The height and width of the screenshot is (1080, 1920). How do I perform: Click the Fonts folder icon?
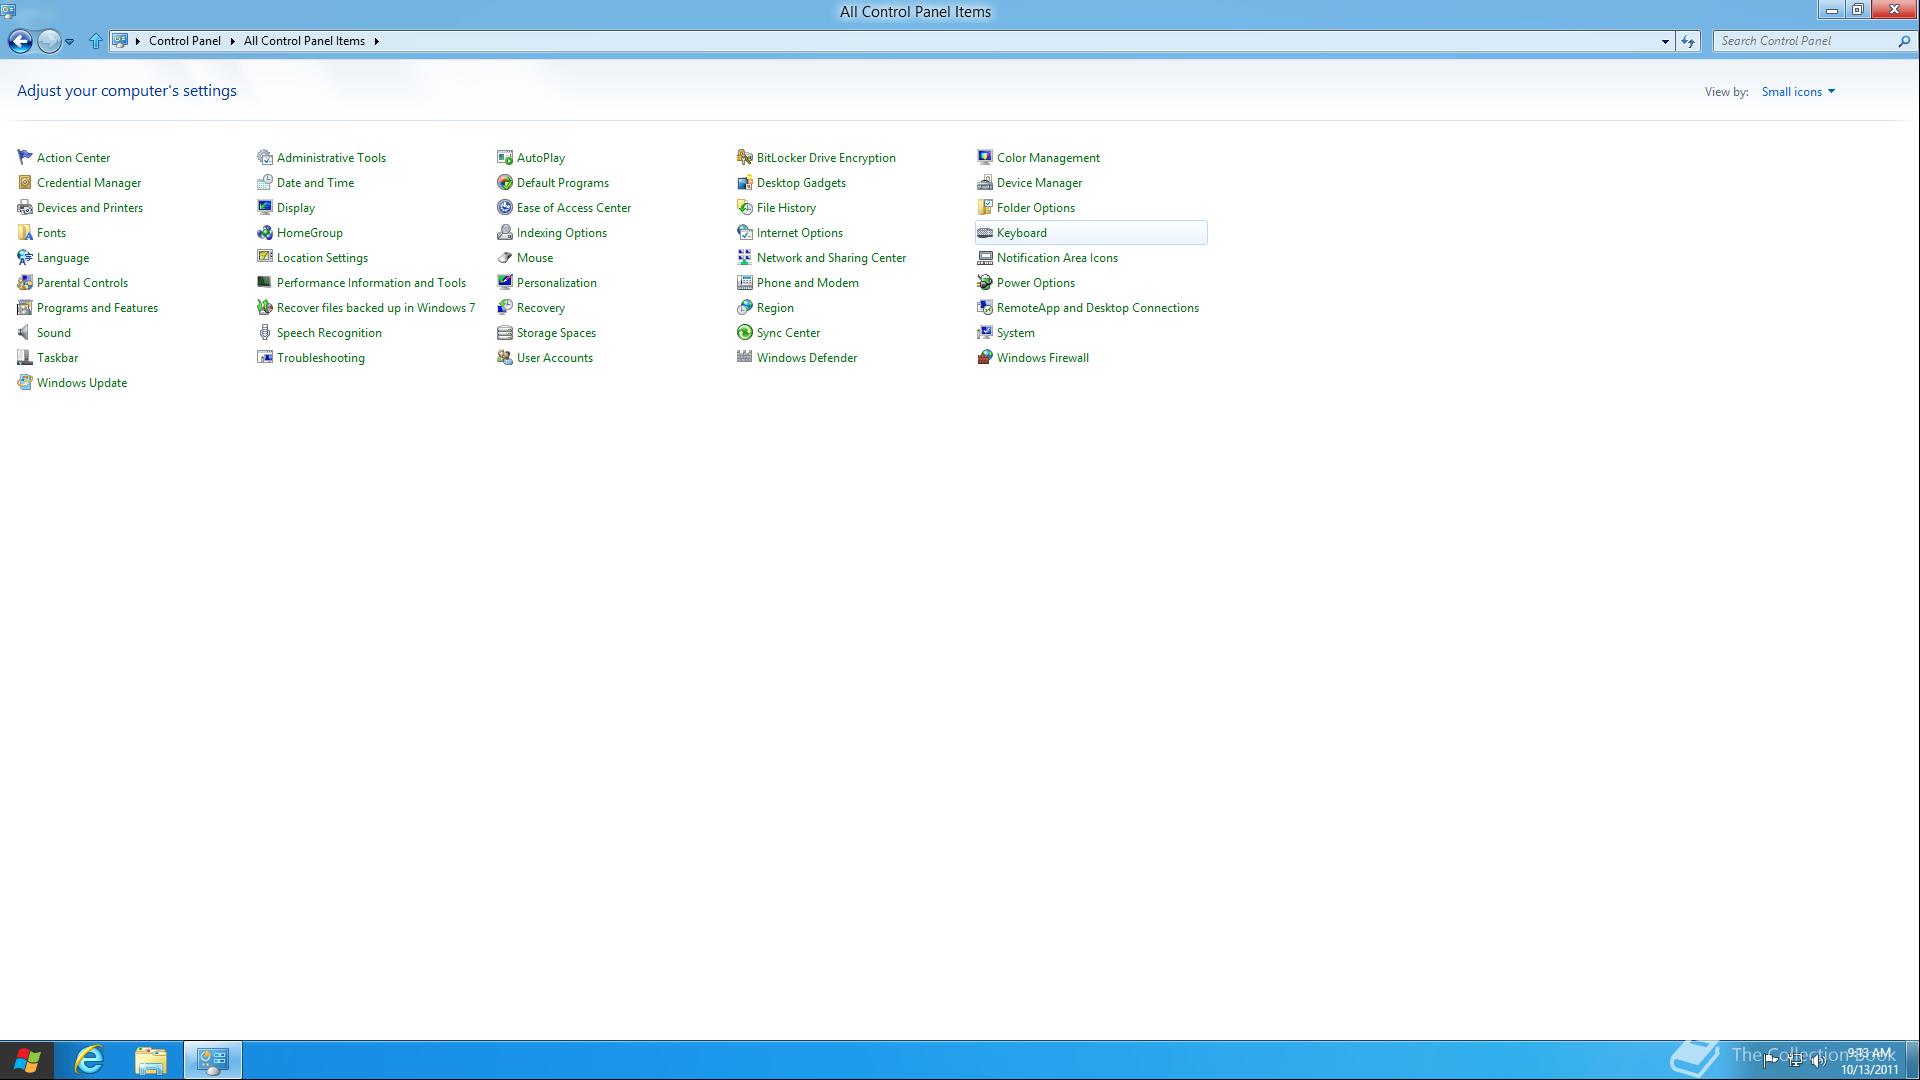coord(25,232)
